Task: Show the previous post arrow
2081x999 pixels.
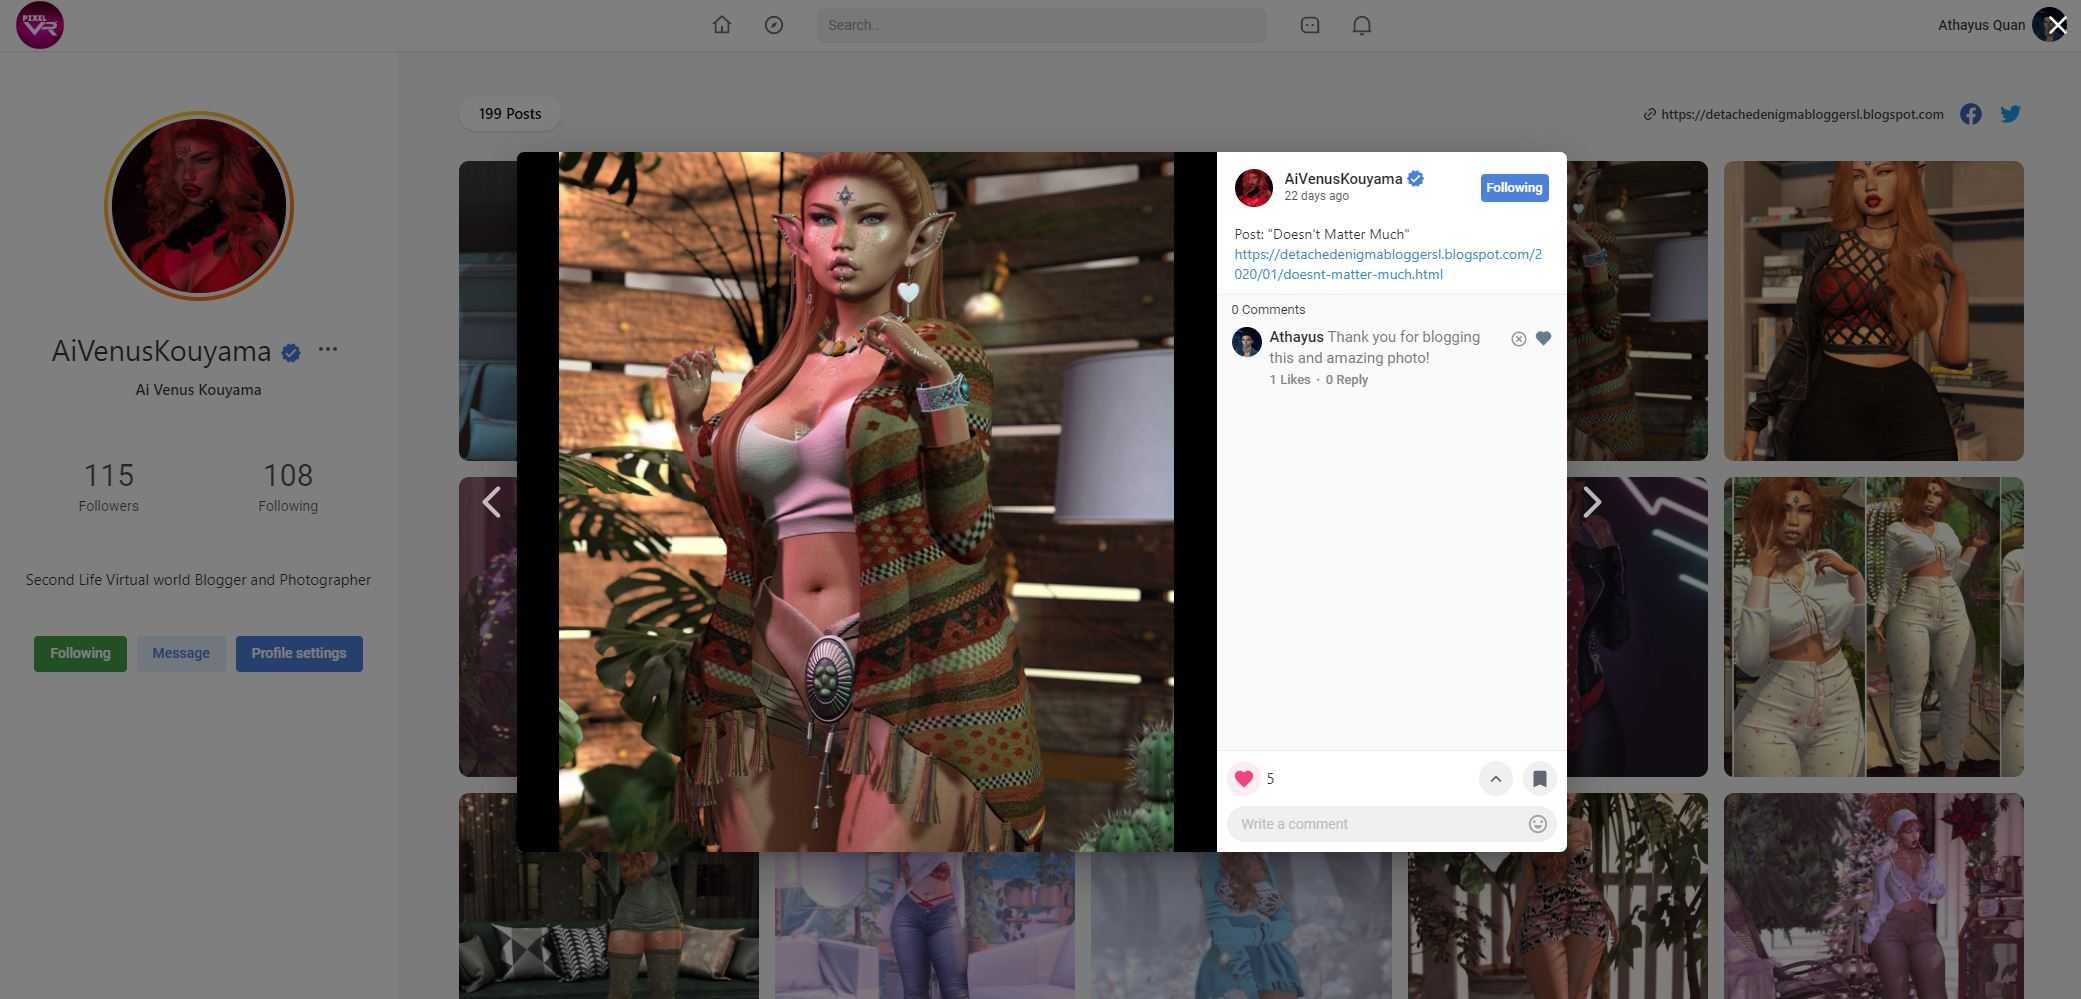Action: coord(491,502)
